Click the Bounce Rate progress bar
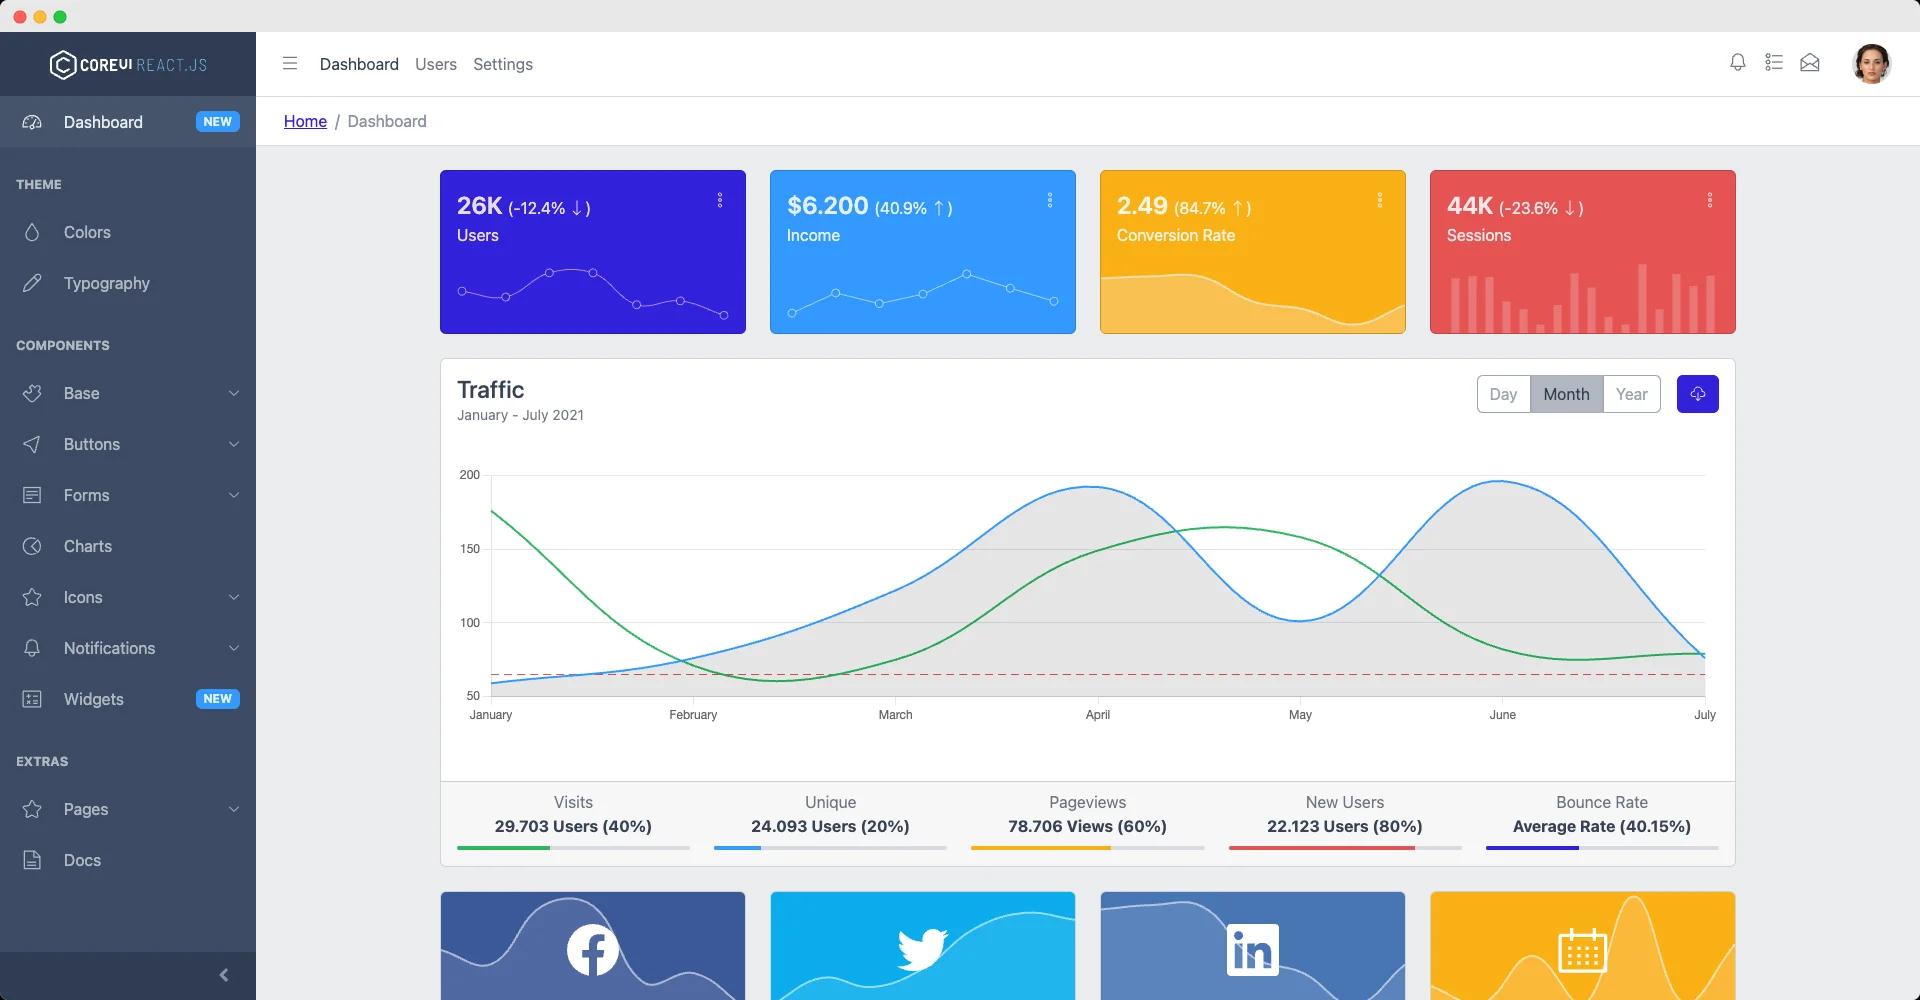This screenshot has height=1000, width=1920. (x=1601, y=847)
